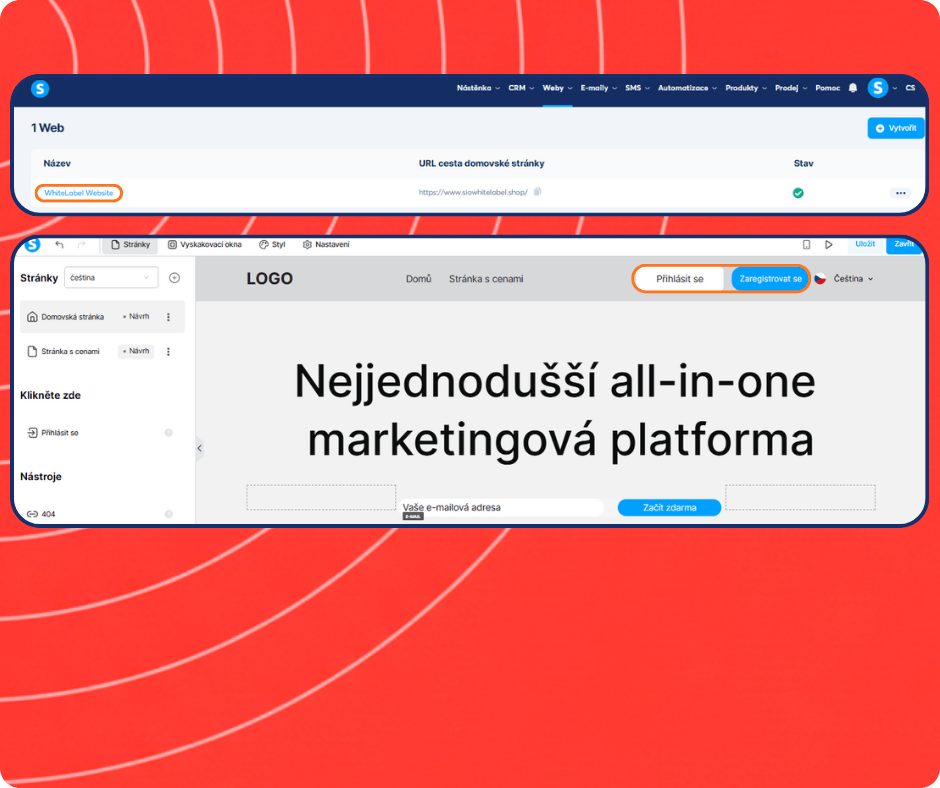The width and height of the screenshot is (940, 788).
Task: Select the Domovská stránka page row
Action: (103, 317)
